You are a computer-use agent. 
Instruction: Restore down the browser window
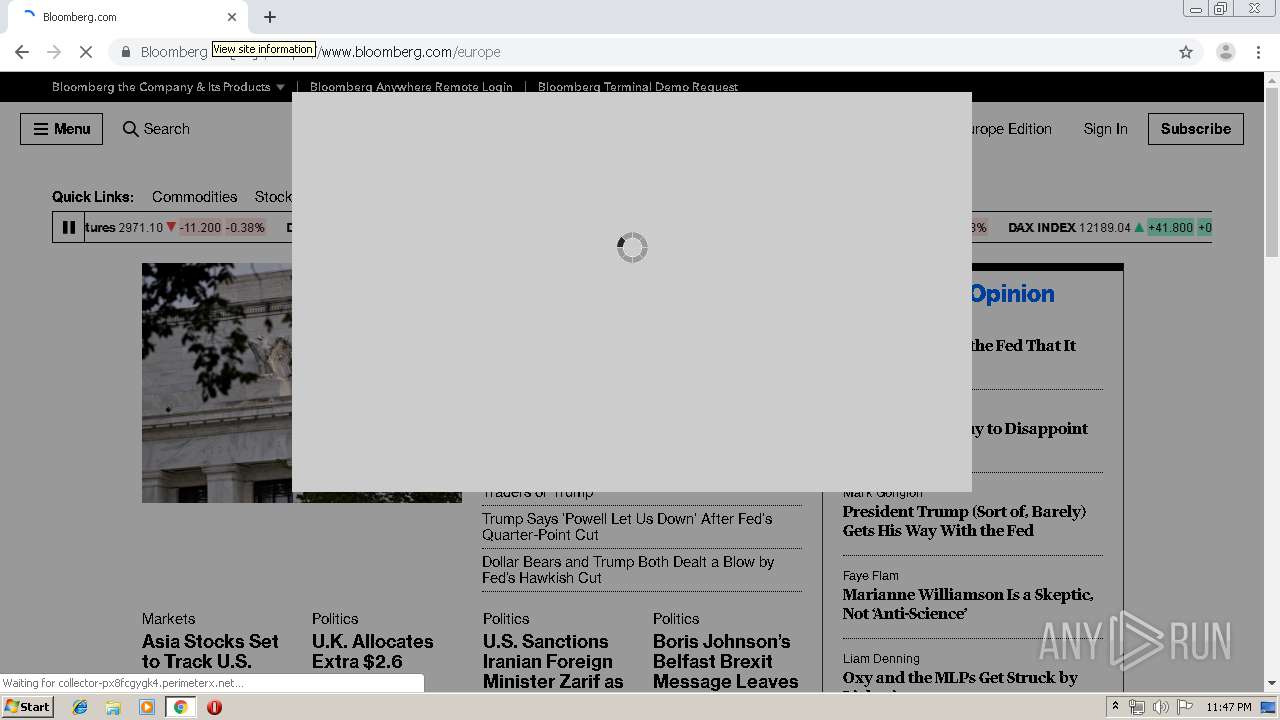pyautogui.click(x=1220, y=9)
